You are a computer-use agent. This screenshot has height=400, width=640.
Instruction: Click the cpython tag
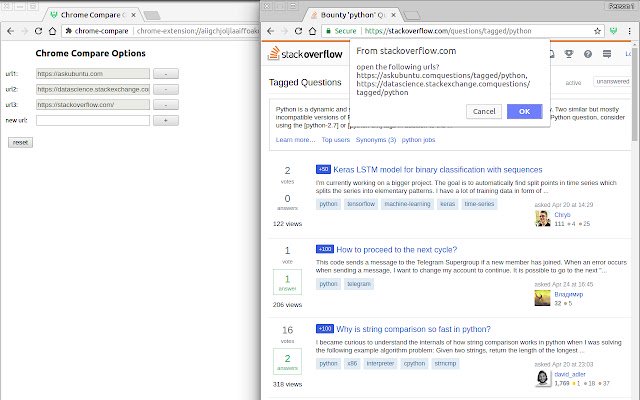[x=414, y=364]
